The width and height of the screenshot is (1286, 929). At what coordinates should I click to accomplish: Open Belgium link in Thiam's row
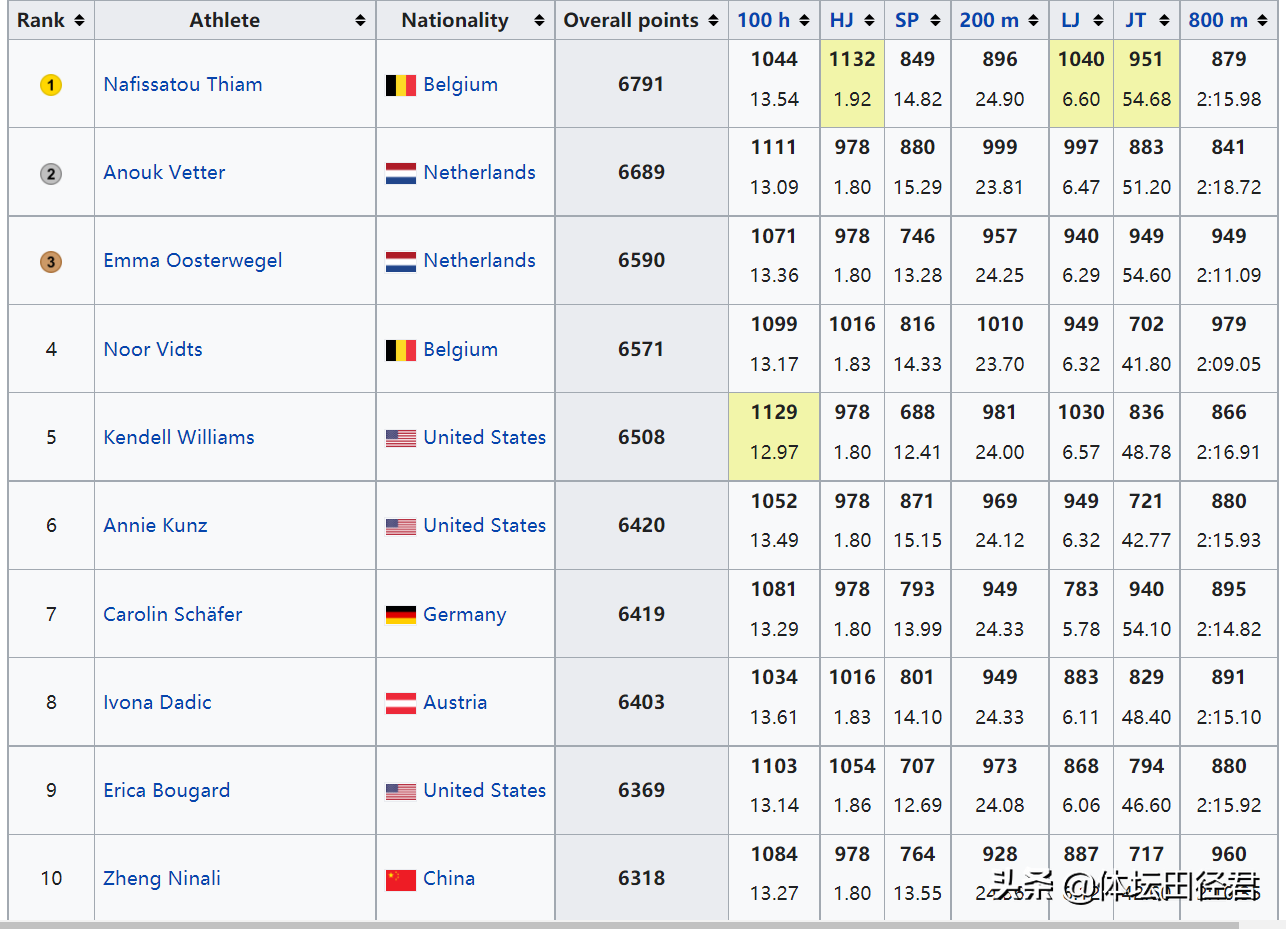(460, 85)
